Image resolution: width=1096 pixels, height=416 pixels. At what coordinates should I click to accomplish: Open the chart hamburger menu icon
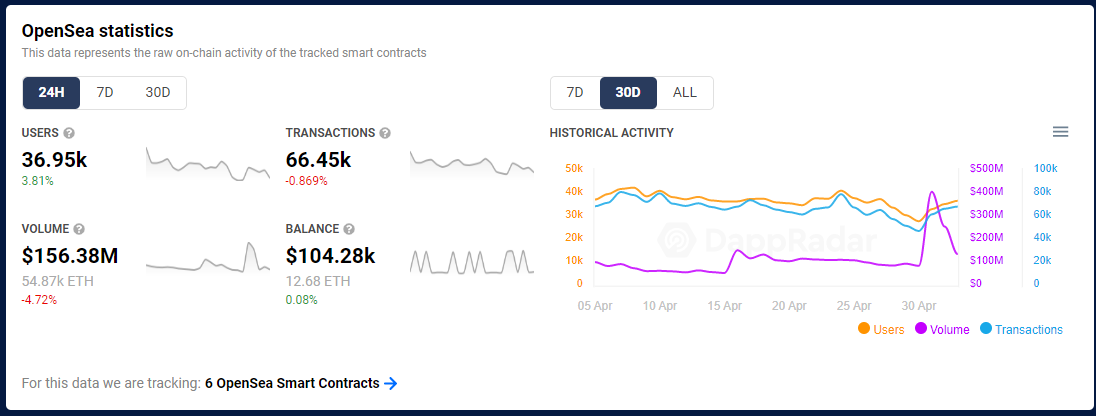pyautogui.click(x=1060, y=131)
